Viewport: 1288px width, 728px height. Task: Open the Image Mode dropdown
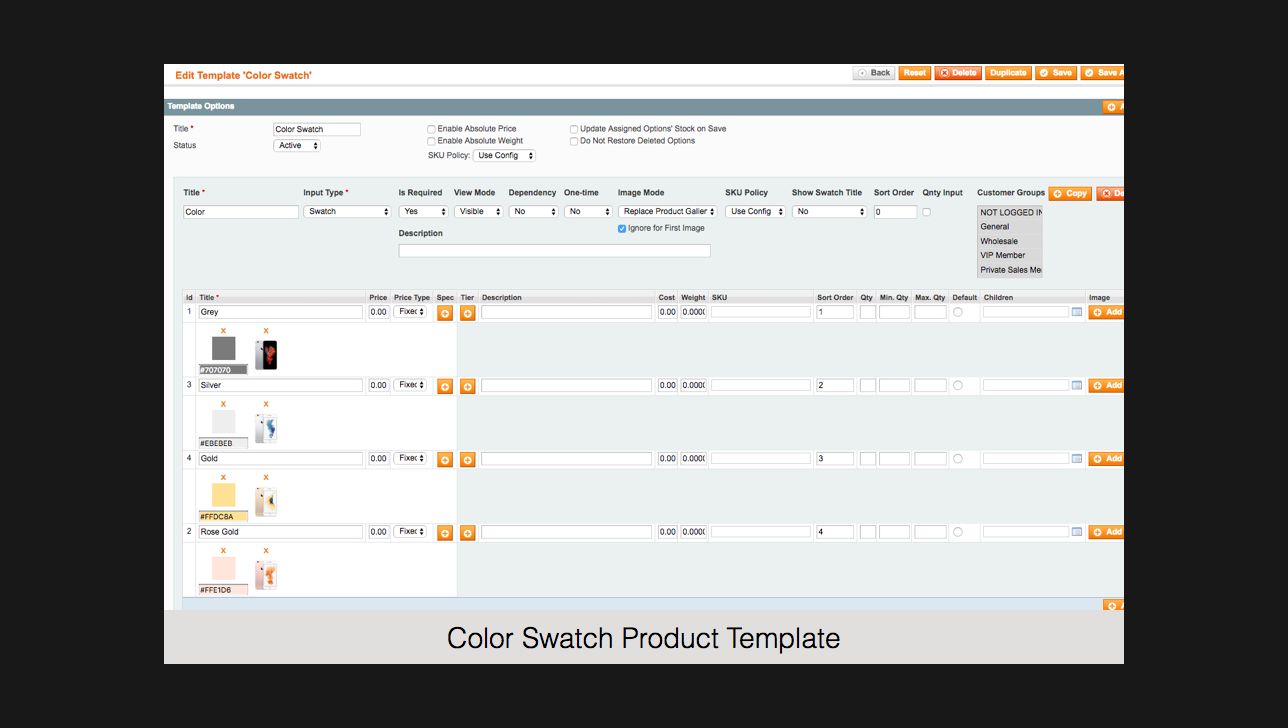point(667,212)
